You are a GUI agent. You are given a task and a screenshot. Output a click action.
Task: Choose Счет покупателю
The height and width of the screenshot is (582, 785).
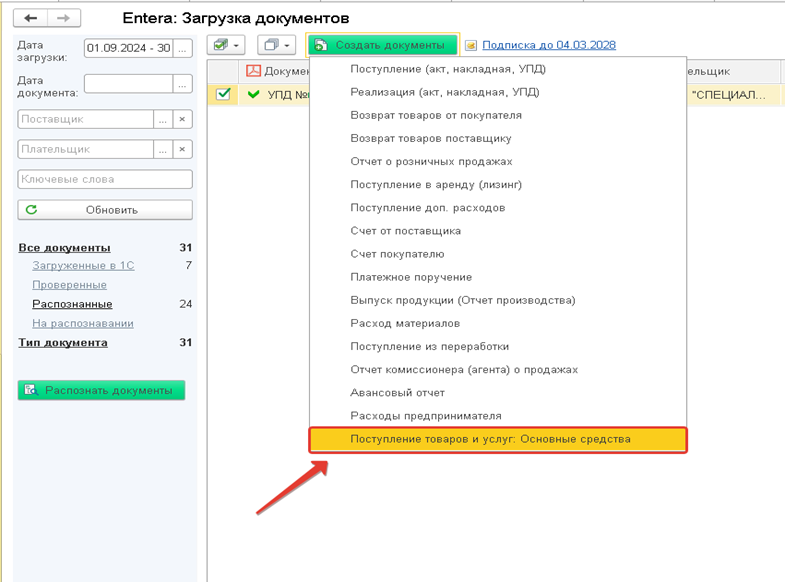[498, 254]
